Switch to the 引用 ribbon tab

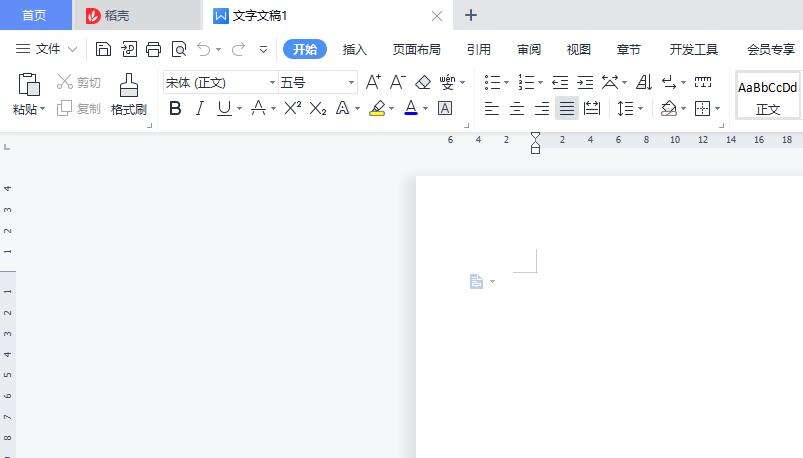479,50
